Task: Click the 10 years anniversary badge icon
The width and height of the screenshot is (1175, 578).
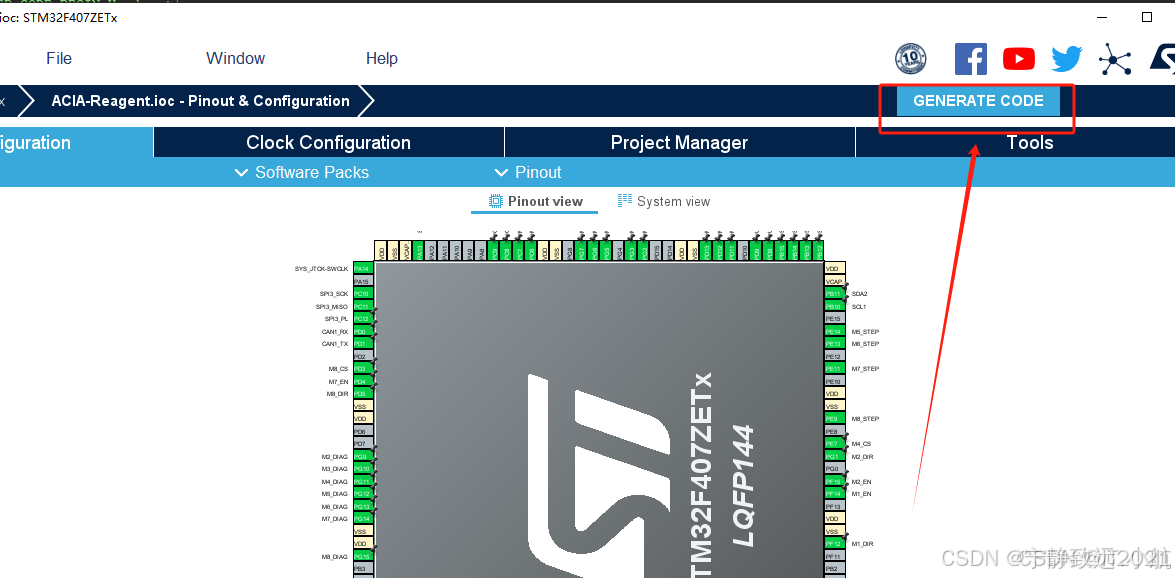Action: [x=910, y=58]
